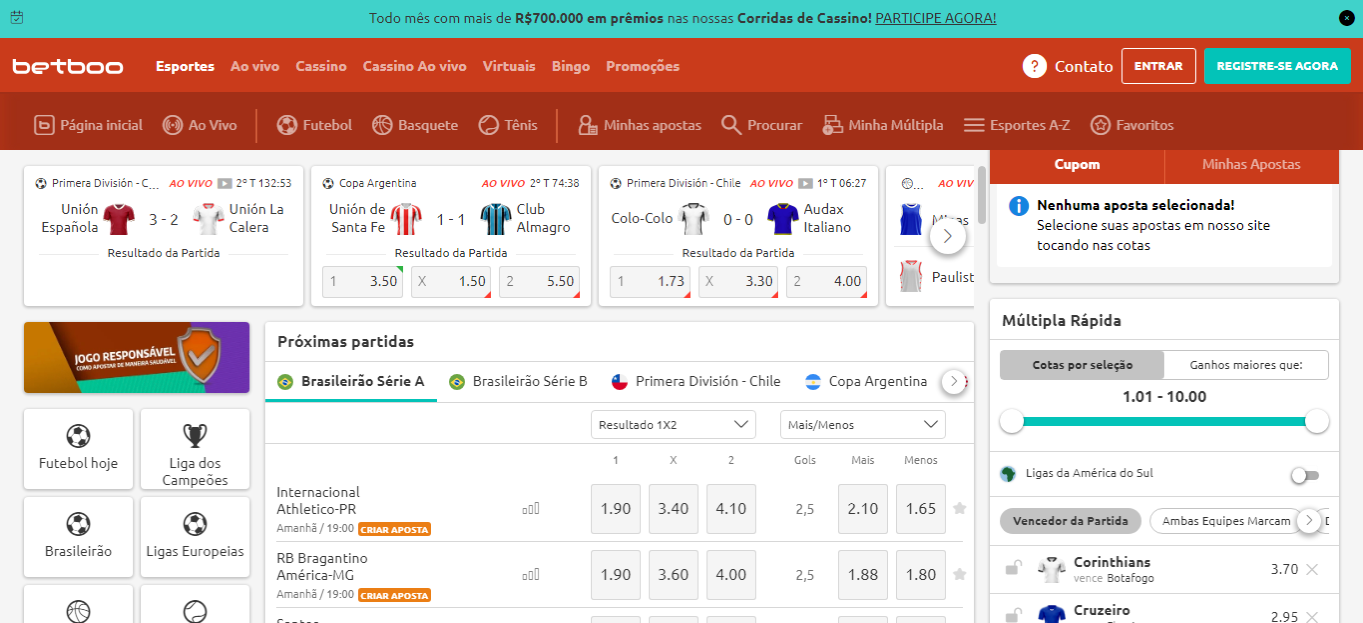Open statistics icon for RB Bragantino América-MG
The image size is (1363, 623).
click(x=531, y=575)
